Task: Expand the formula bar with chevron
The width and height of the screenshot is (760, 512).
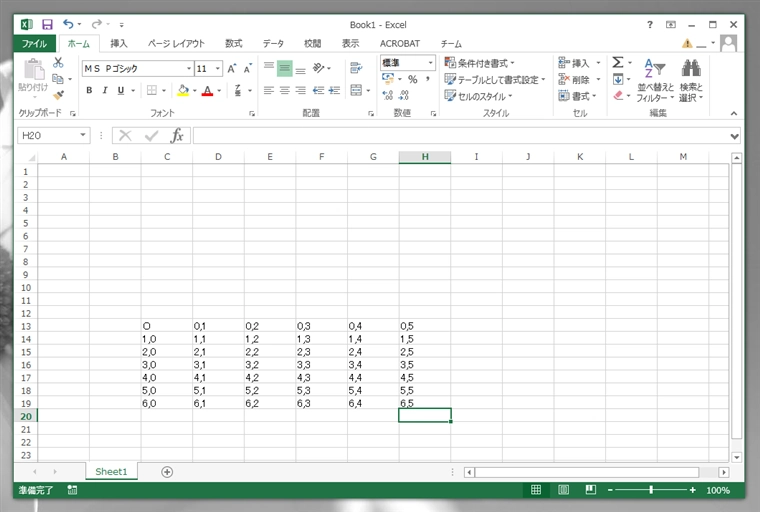Action: pos(734,136)
